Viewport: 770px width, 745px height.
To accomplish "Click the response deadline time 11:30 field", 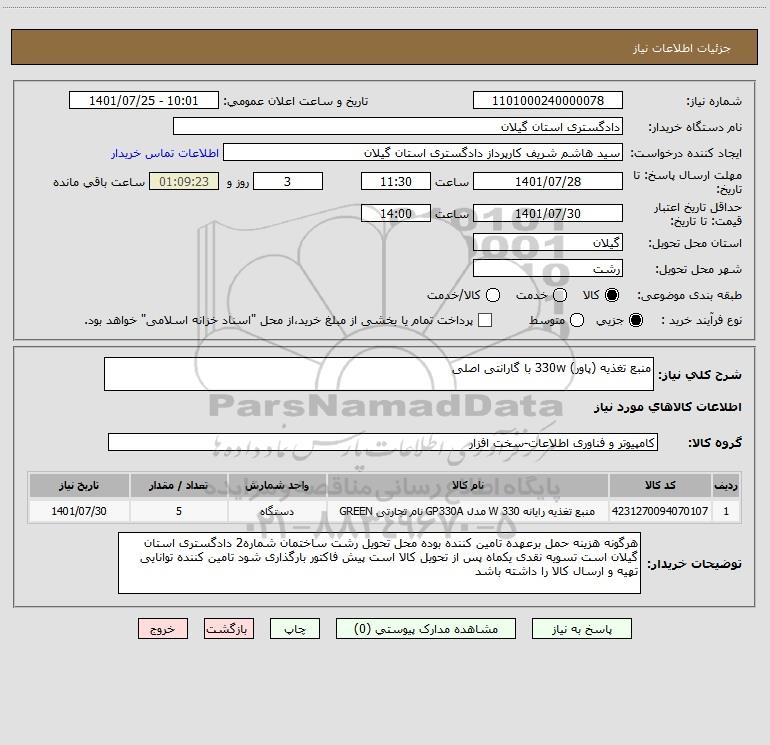I will 396,181.
